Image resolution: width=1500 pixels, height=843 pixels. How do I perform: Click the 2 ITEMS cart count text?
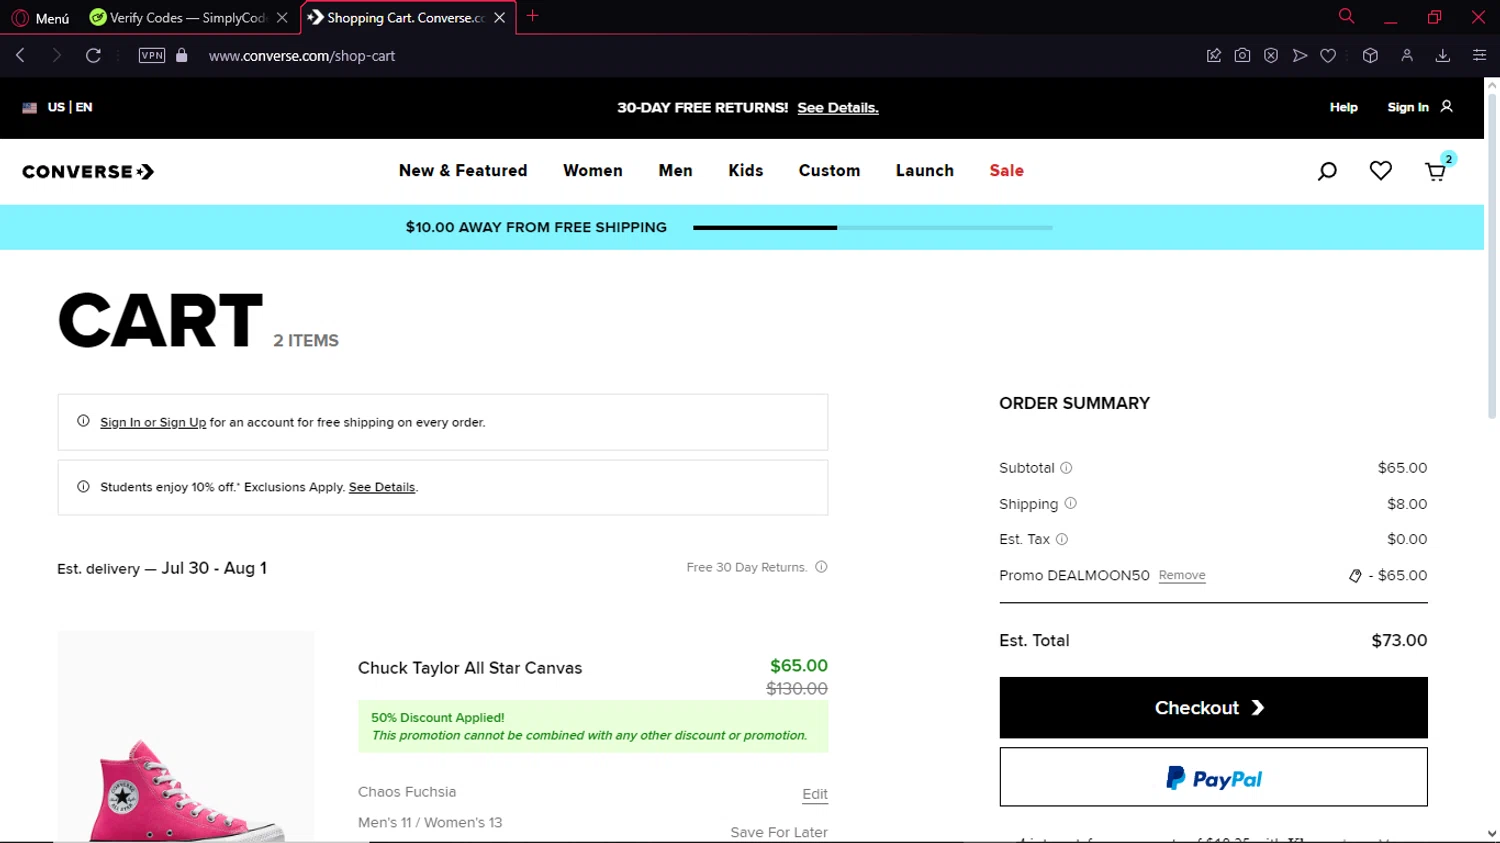pyautogui.click(x=306, y=341)
